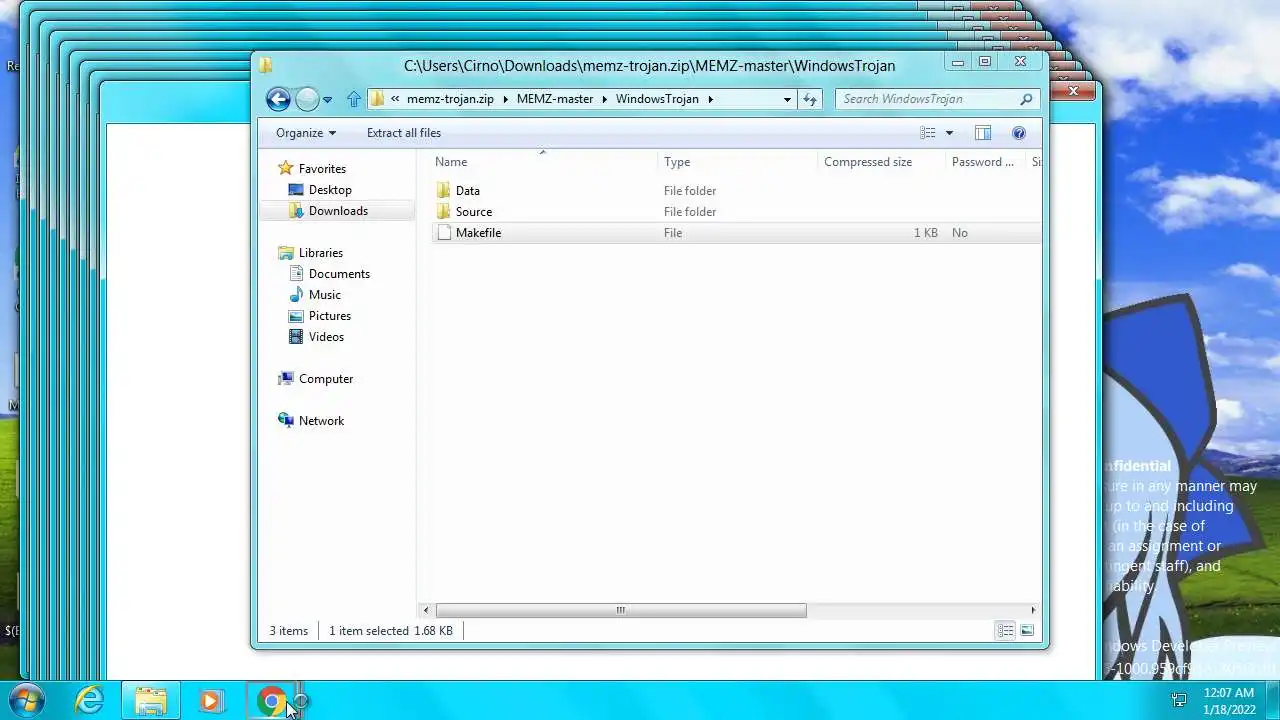The height and width of the screenshot is (720, 1280).
Task: Click the File folder type of Source
Action: [690, 212]
